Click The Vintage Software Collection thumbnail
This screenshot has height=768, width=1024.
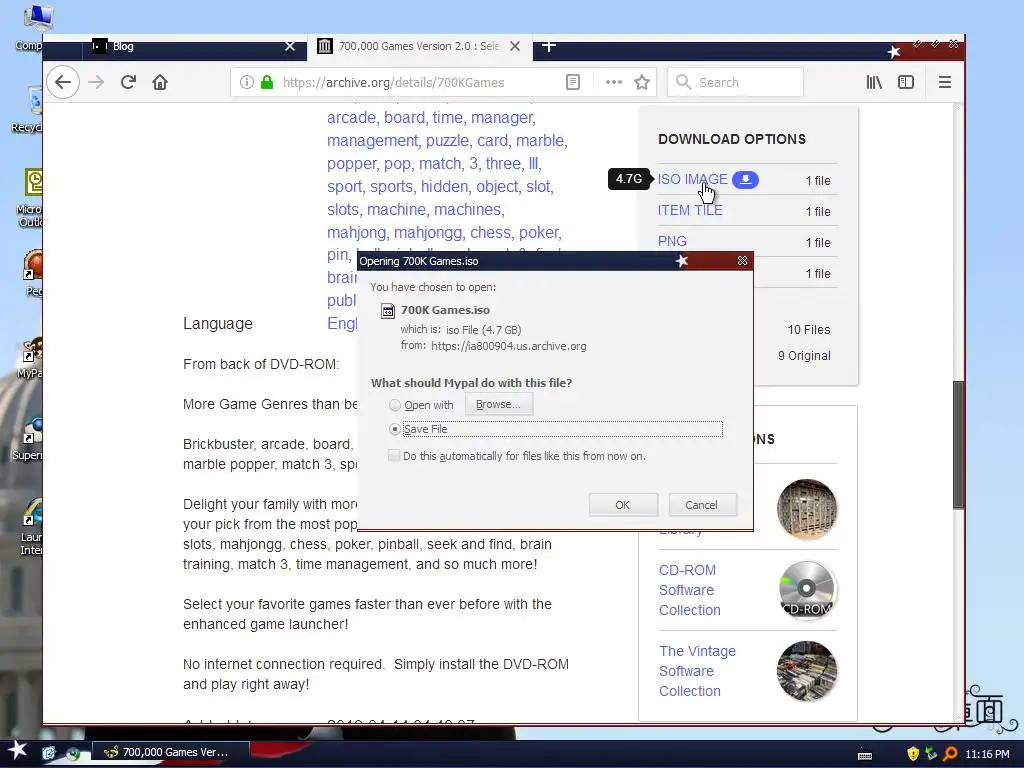[x=807, y=671]
